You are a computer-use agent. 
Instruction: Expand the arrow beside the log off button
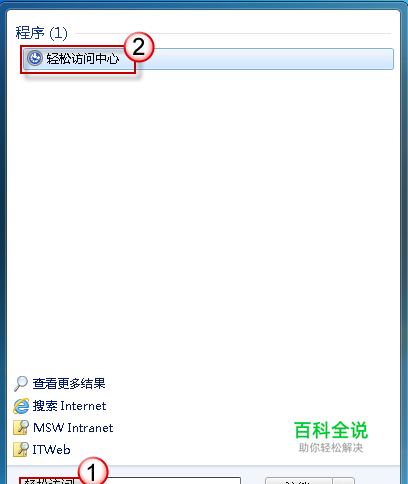343,481
